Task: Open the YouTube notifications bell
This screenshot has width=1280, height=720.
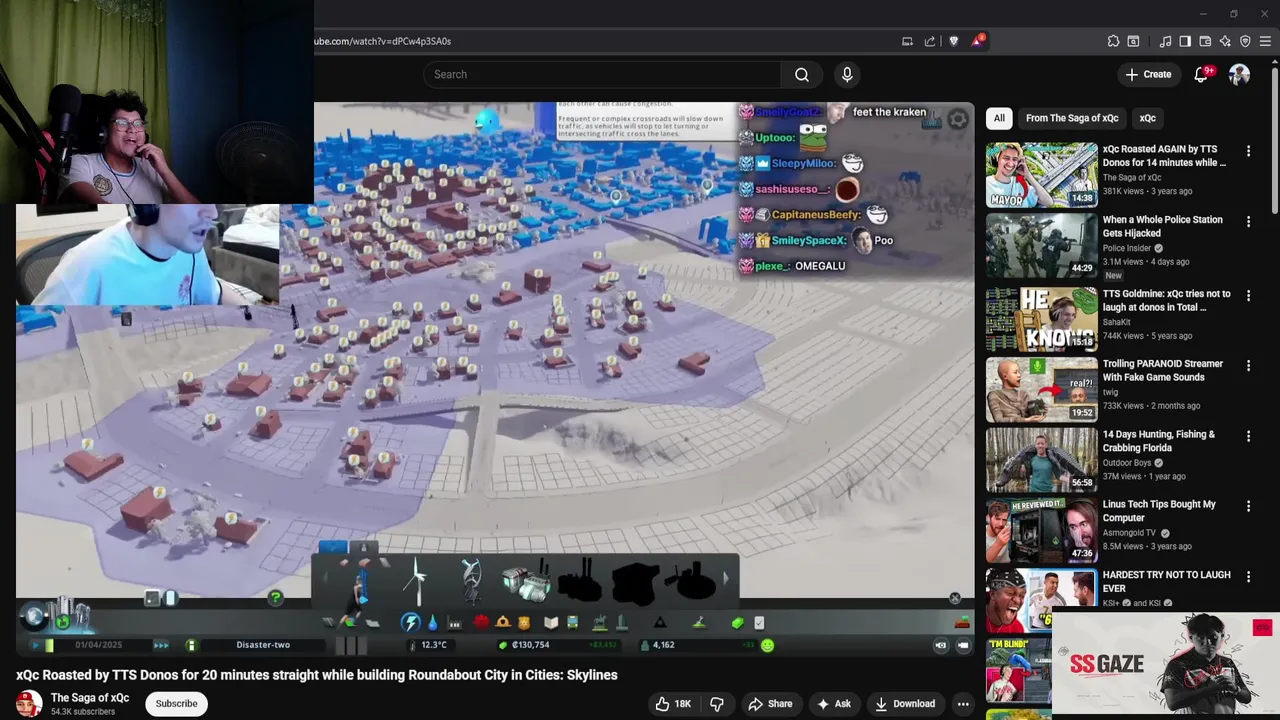Action: click(1201, 74)
